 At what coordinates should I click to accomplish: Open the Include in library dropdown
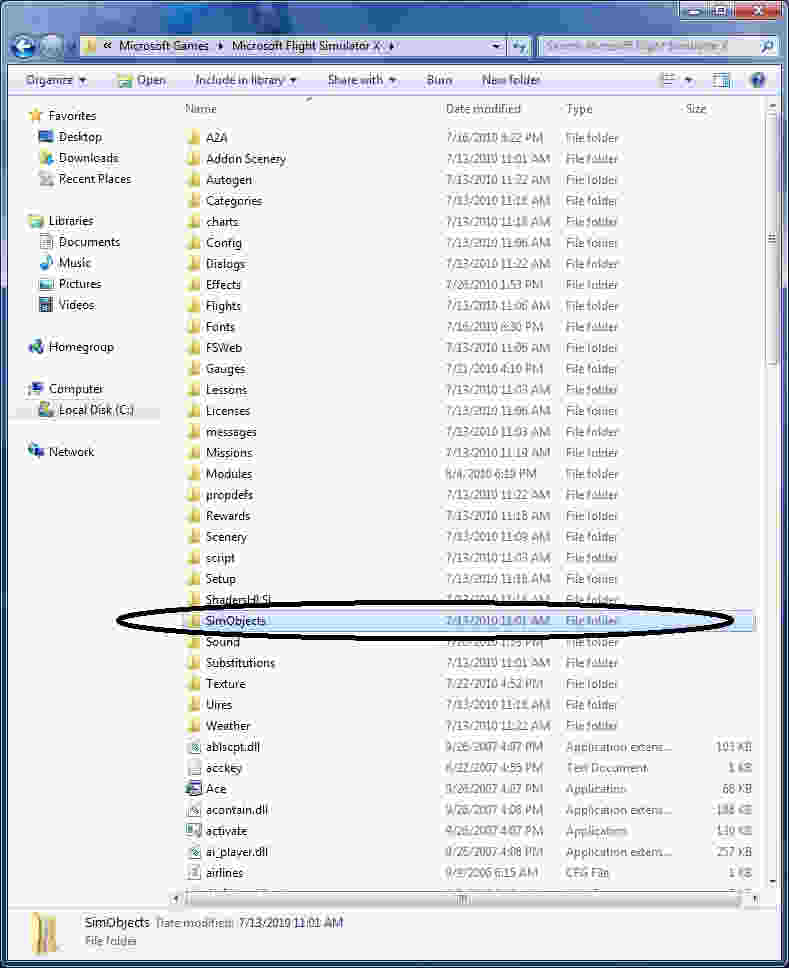click(246, 80)
